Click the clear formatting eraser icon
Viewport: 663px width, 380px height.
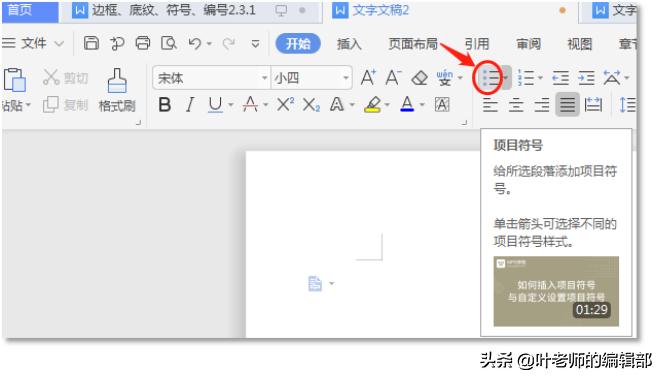coord(419,78)
